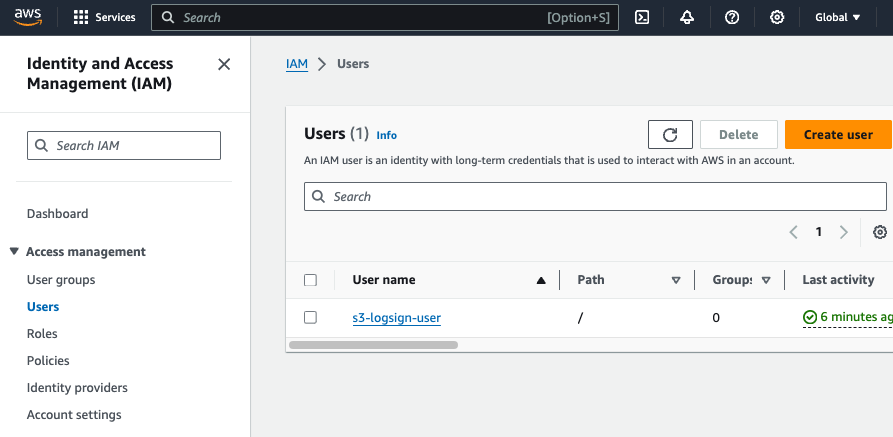Click the Last activity column header
This screenshot has height=437, width=893.
[838, 280]
